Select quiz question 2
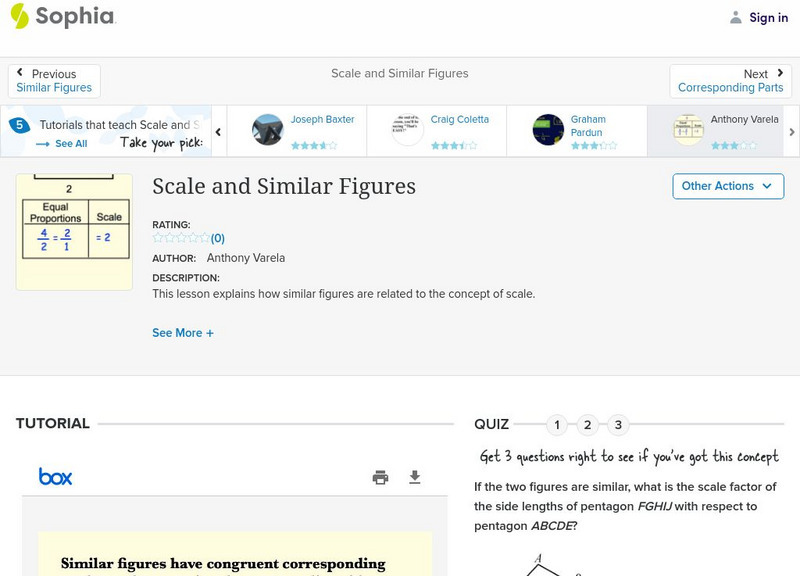Image resolution: width=800 pixels, height=576 pixels. coord(588,425)
